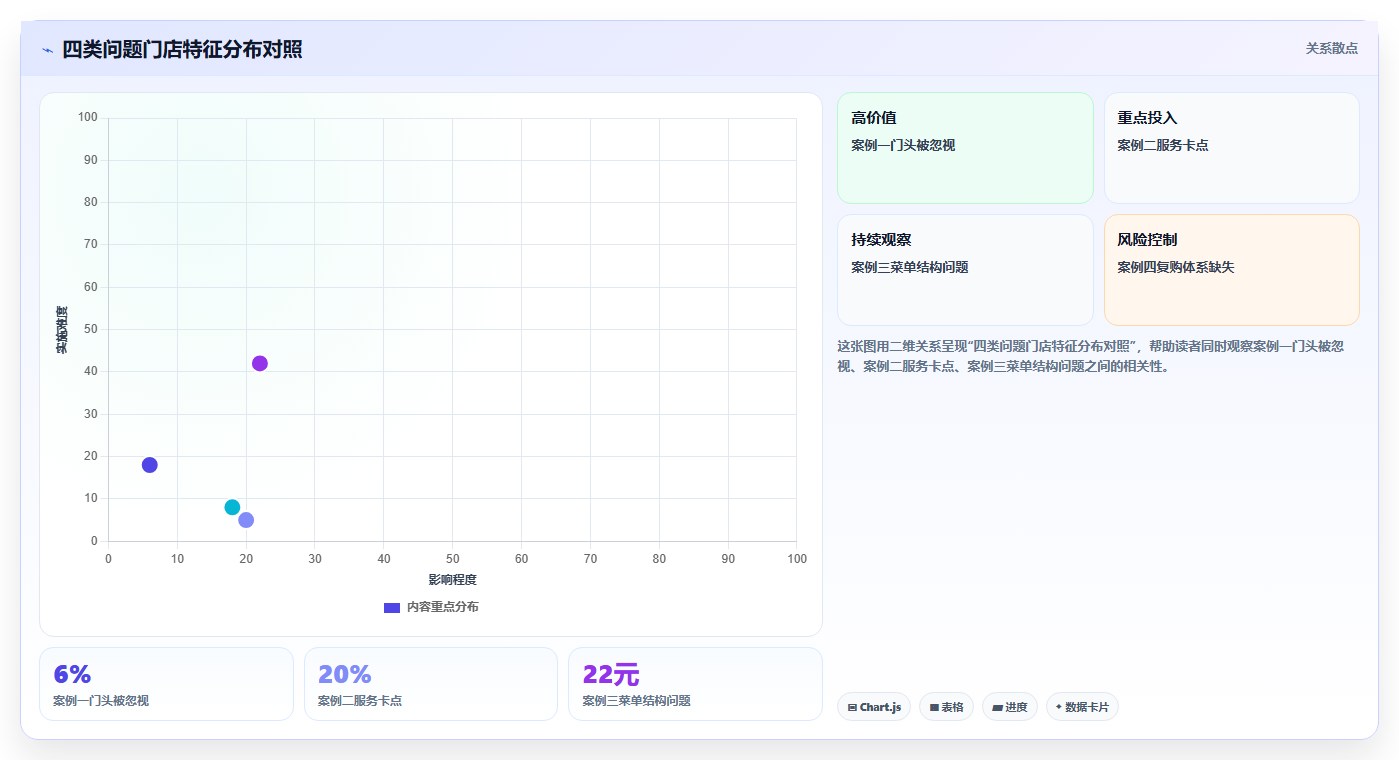The width and height of the screenshot is (1399, 760).
Task: Open the 风险控制 quadrant card
Action: 1231,270
